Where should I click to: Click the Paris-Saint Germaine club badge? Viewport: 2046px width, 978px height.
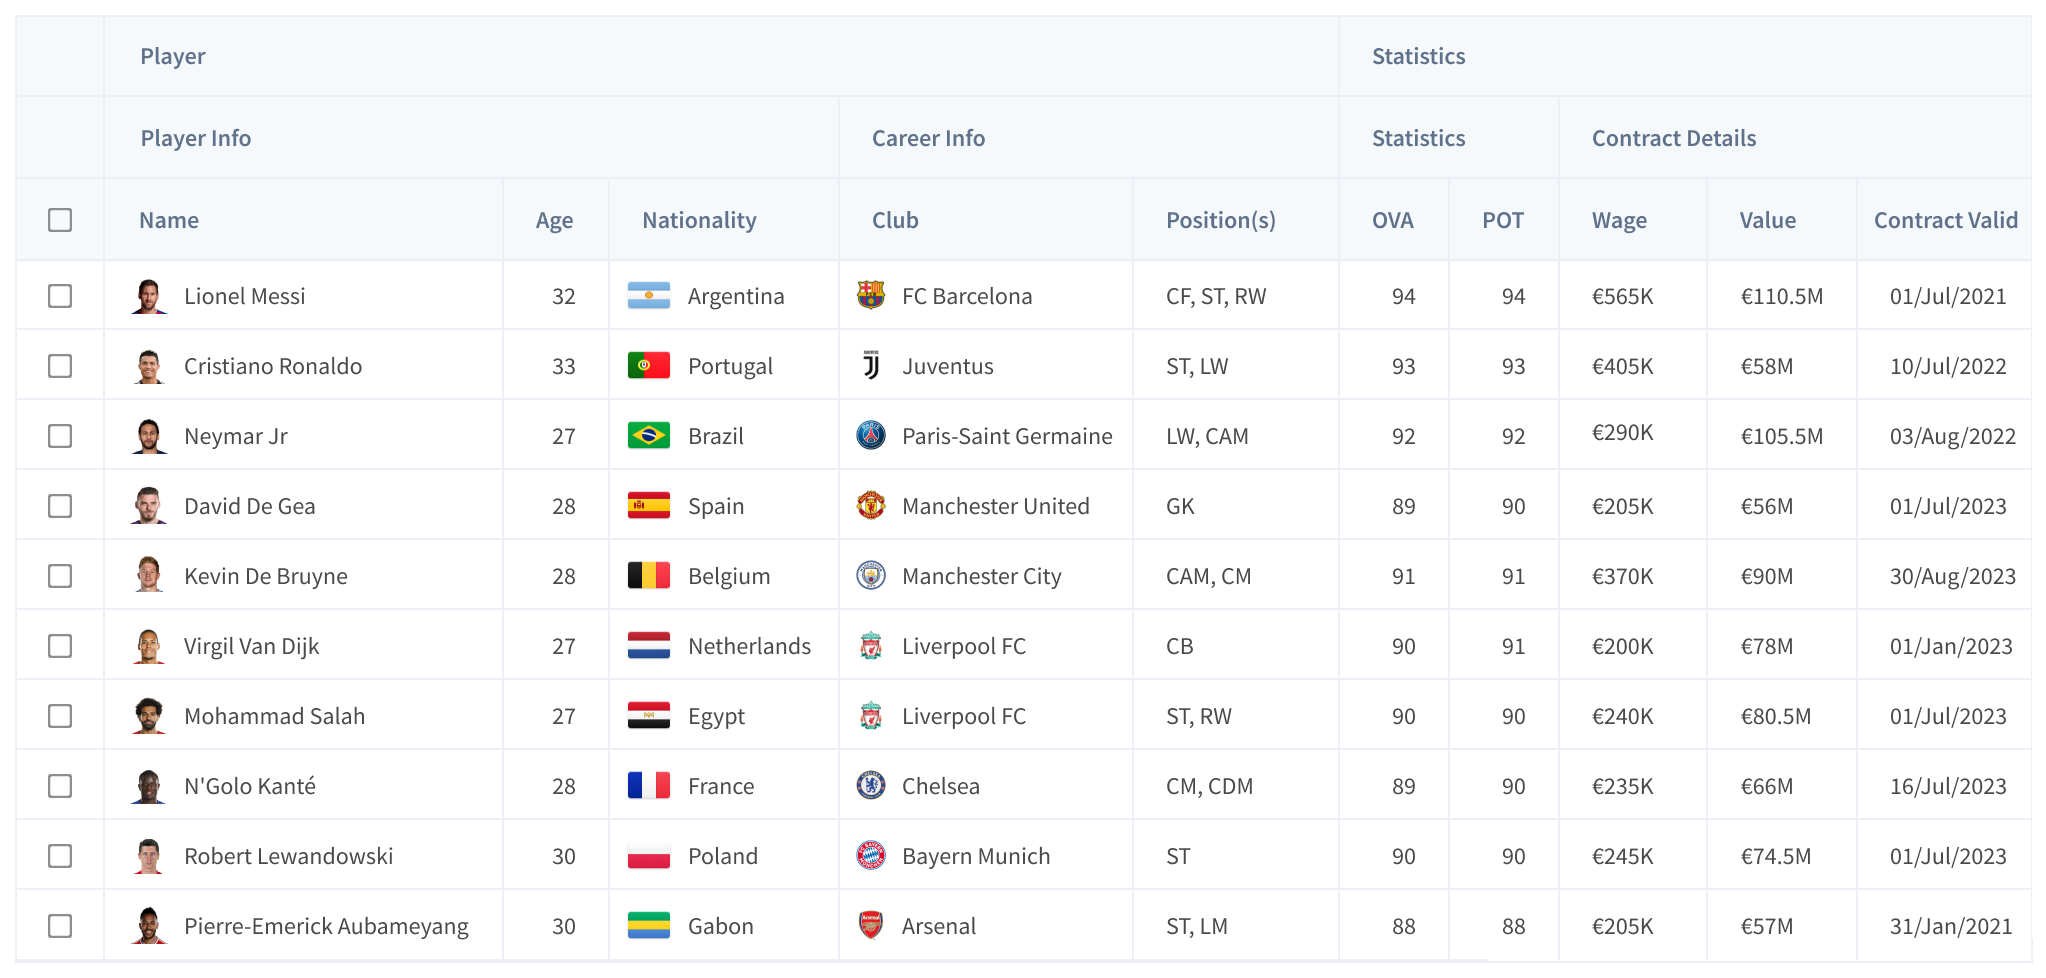click(x=871, y=435)
